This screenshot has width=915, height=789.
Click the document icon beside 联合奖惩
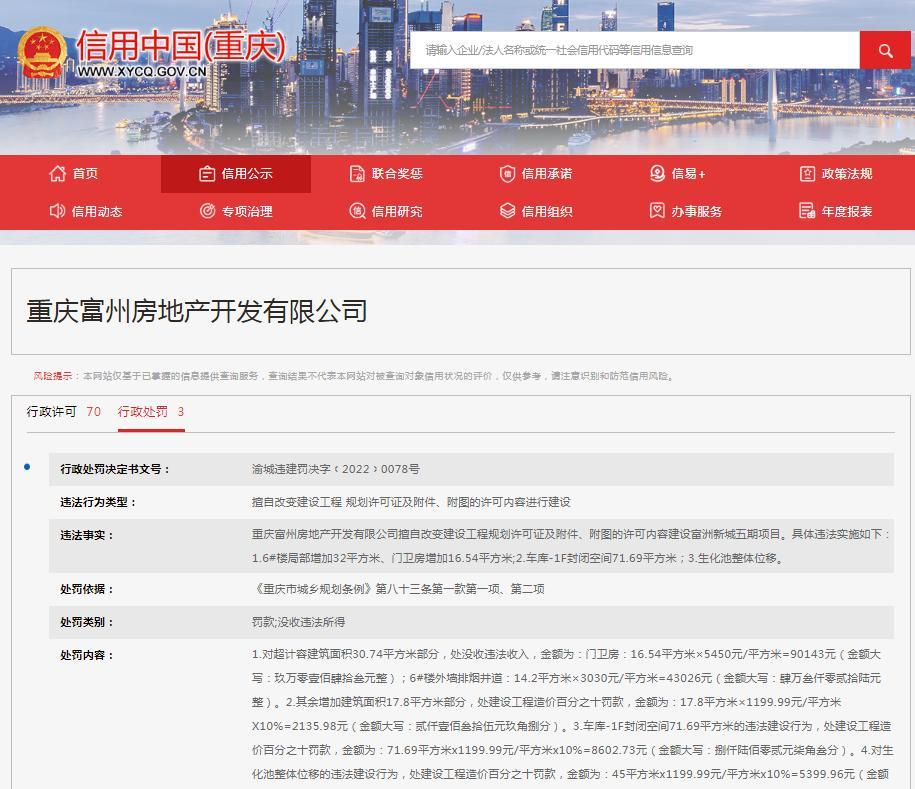357,174
